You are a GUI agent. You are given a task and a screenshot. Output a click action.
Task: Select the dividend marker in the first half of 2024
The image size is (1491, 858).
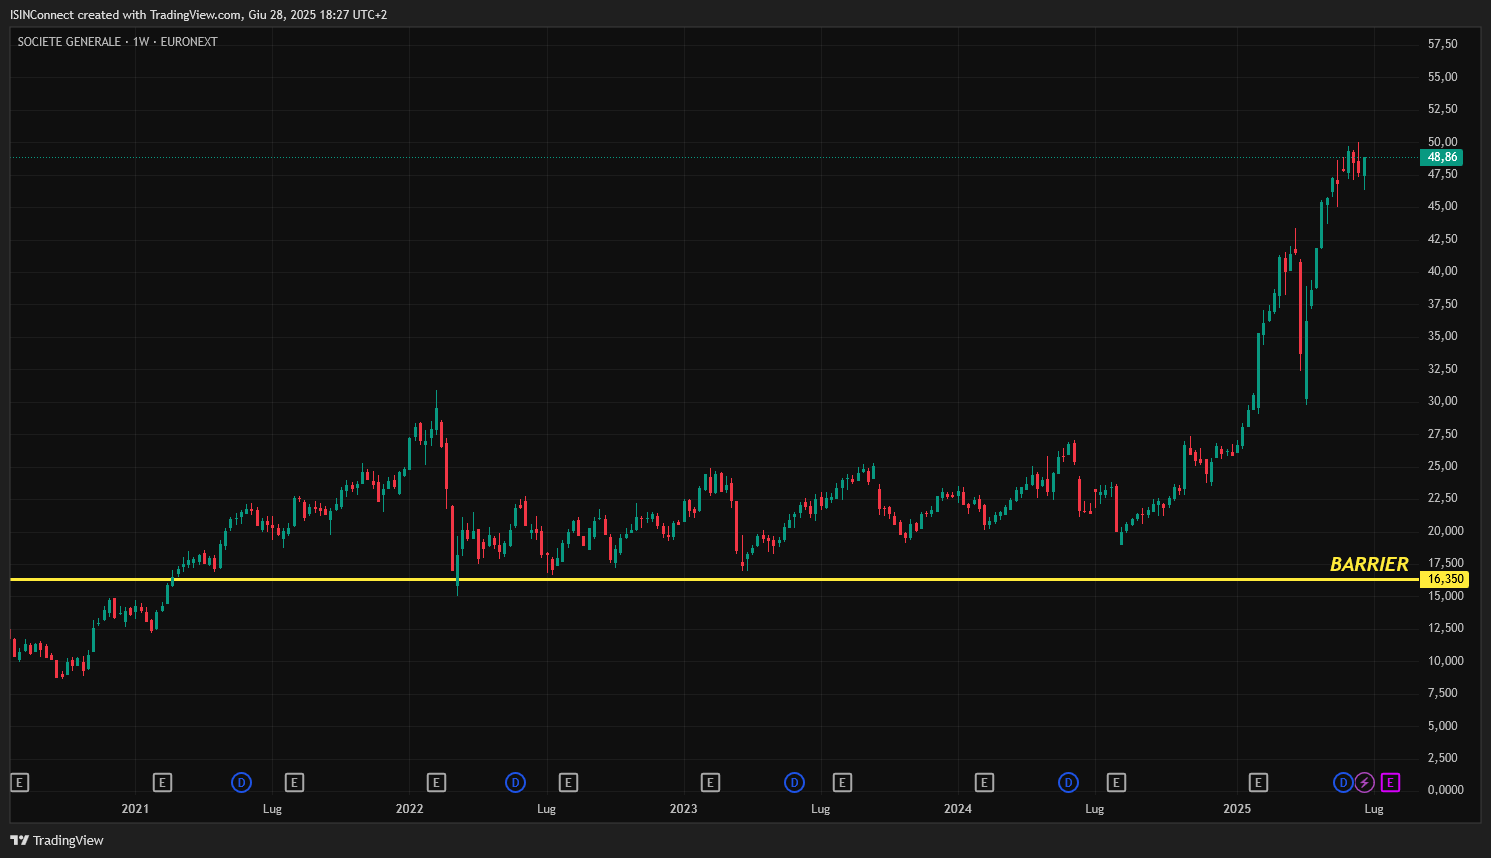[1068, 783]
